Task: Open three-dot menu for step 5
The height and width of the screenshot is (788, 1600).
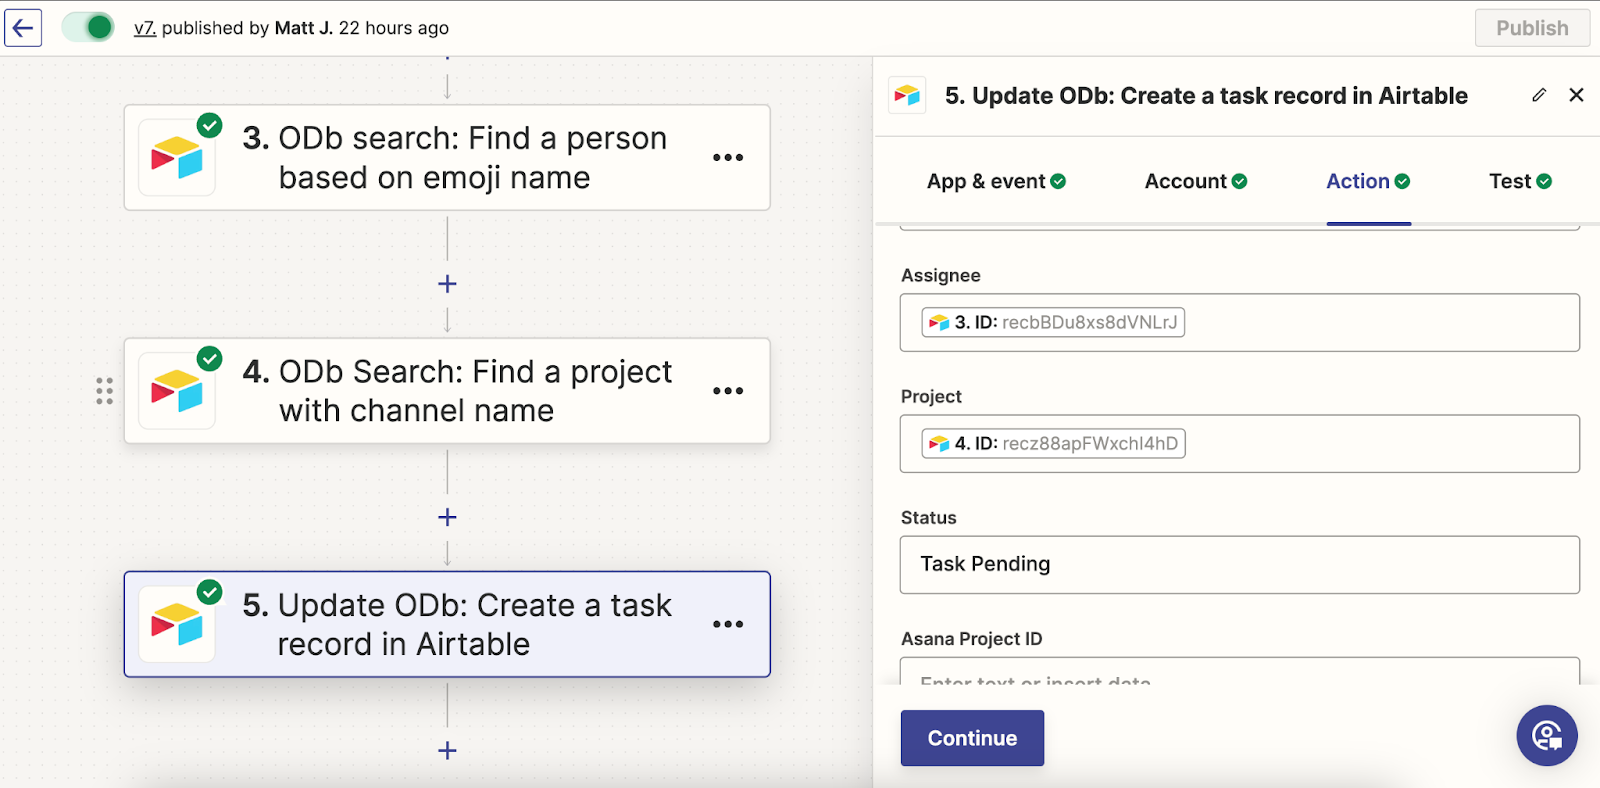Action: [728, 624]
